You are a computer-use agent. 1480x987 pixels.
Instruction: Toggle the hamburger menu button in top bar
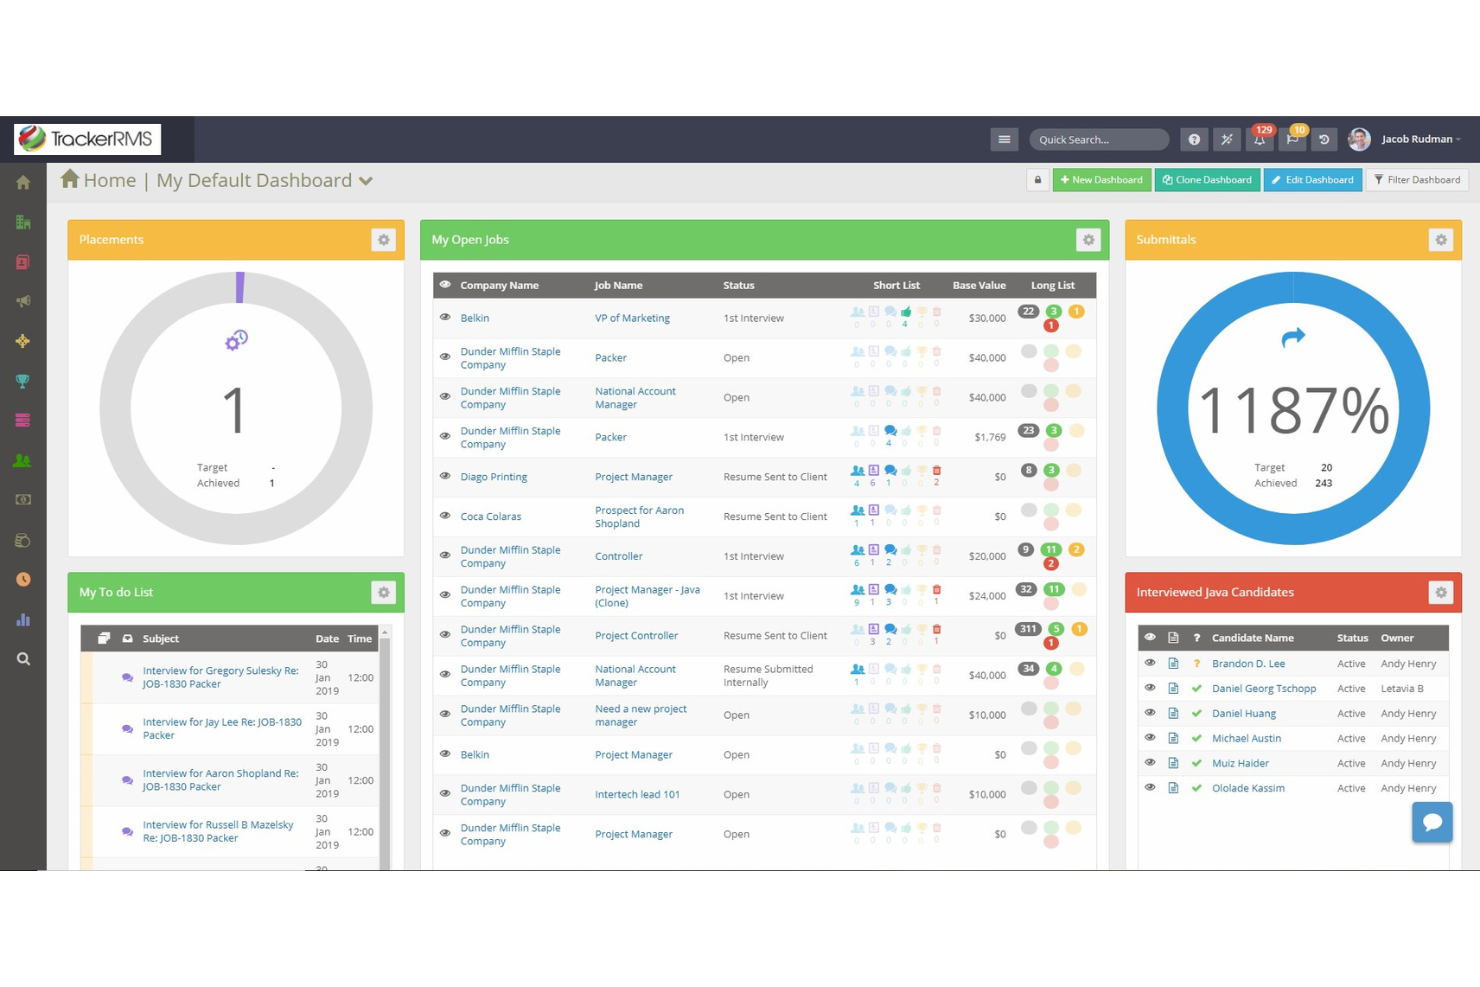pyautogui.click(x=1004, y=140)
